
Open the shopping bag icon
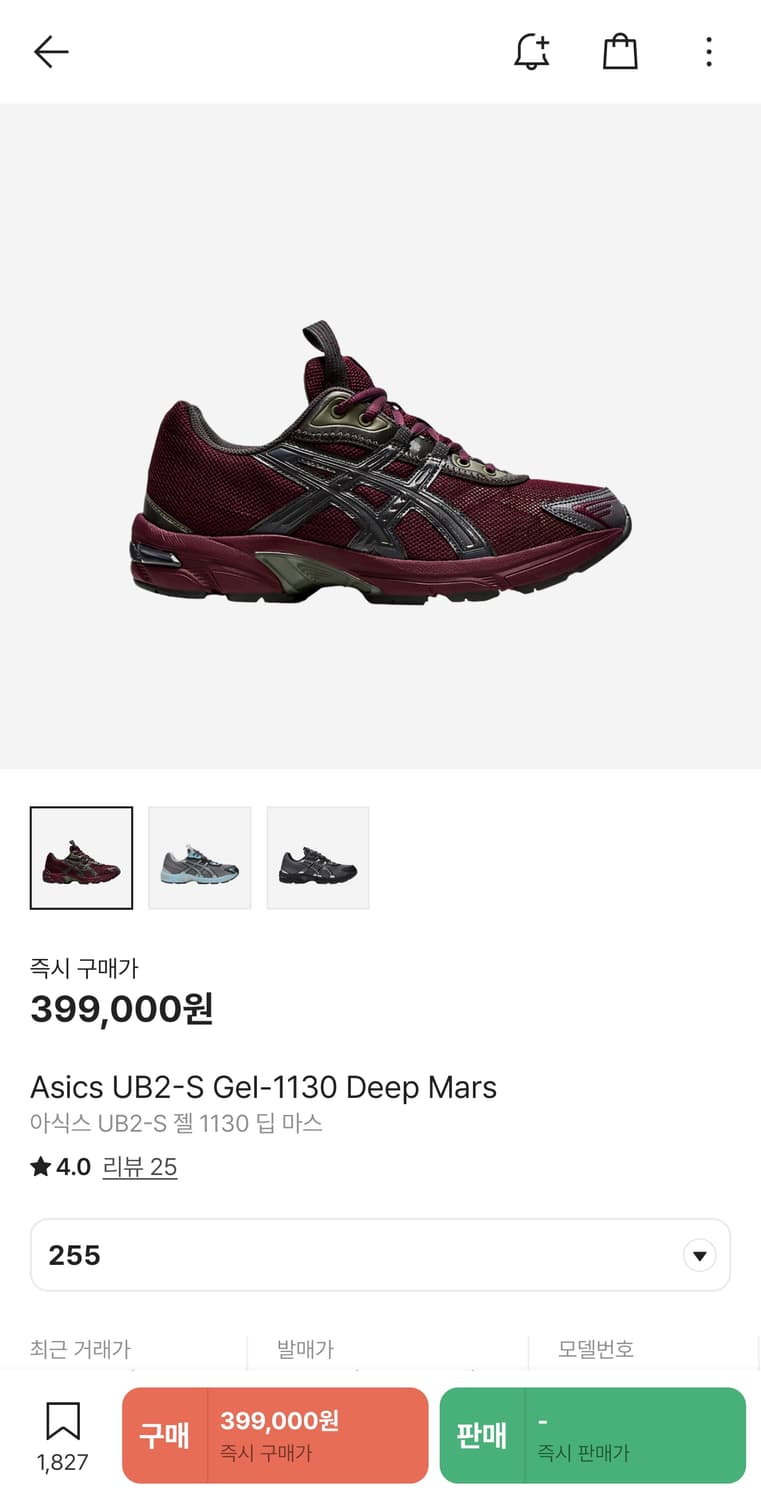[x=620, y=51]
